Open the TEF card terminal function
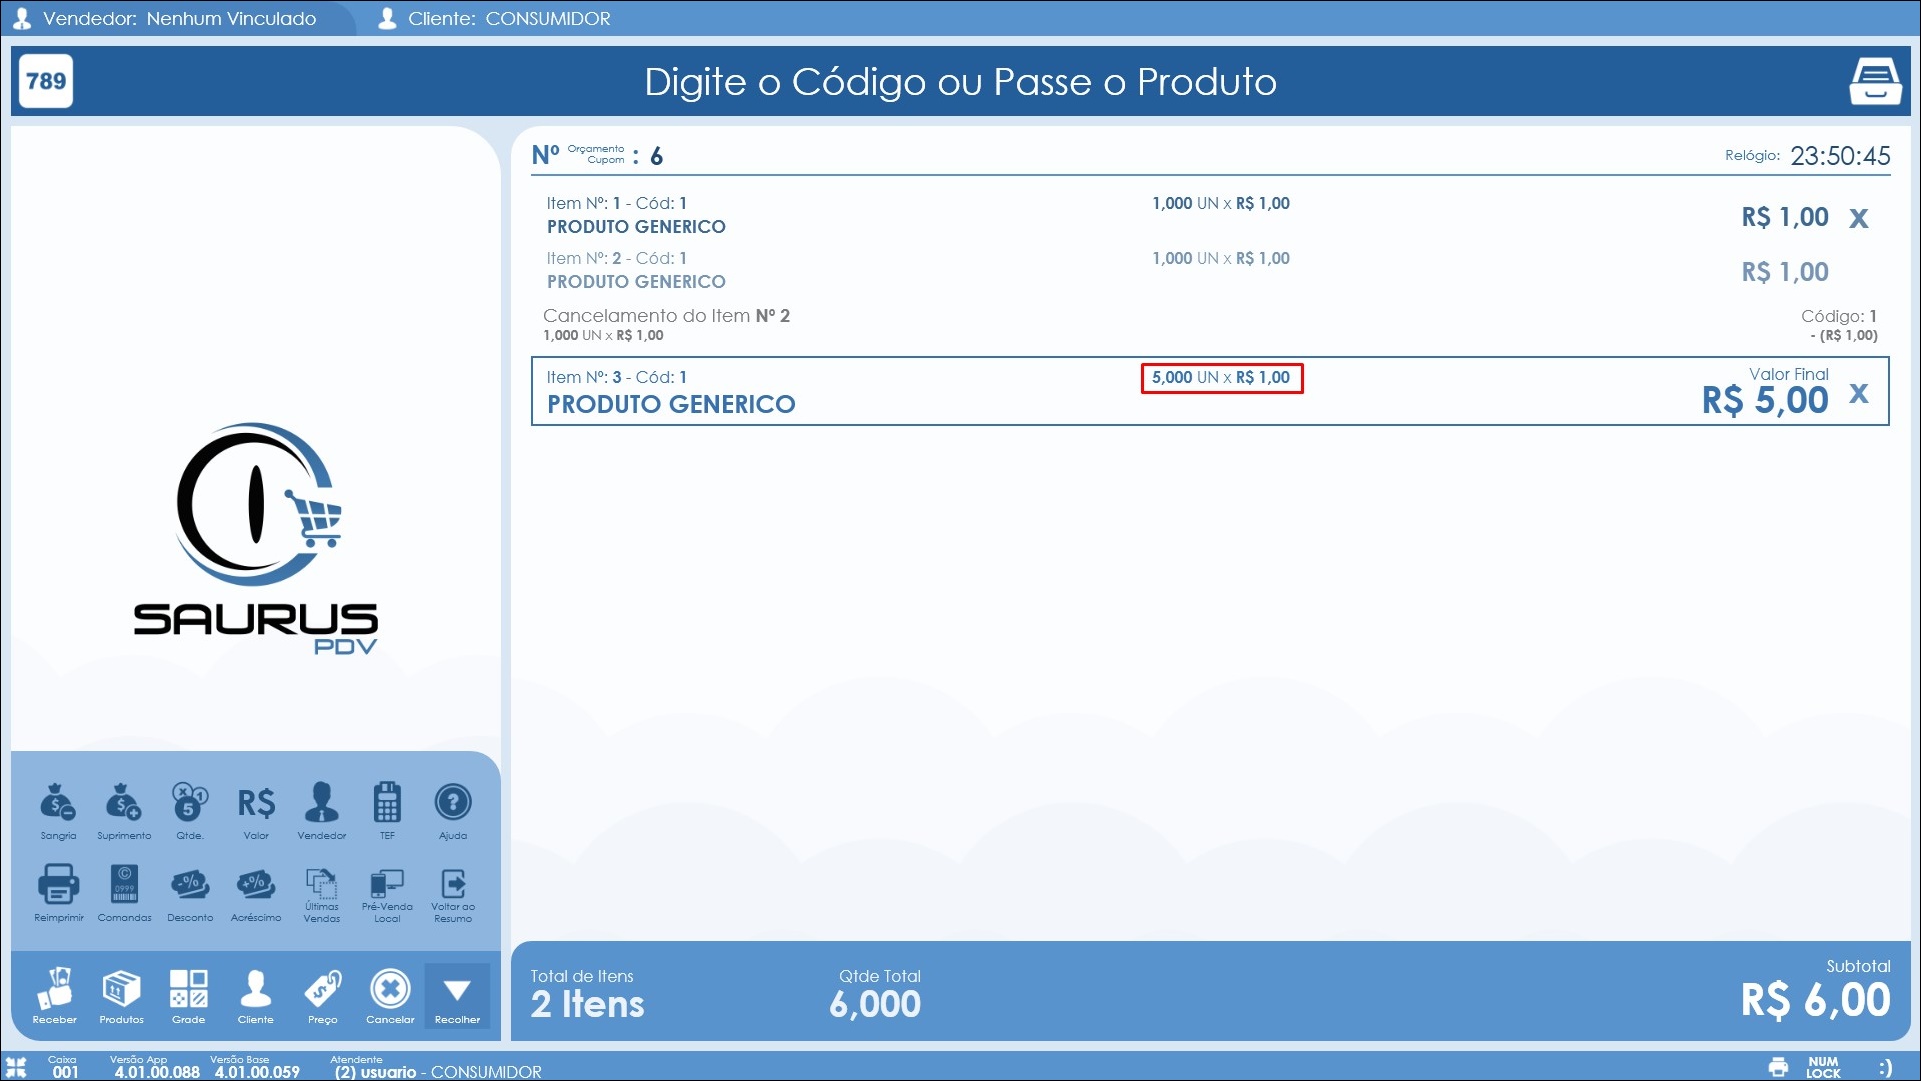1921x1081 pixels. 387,810
